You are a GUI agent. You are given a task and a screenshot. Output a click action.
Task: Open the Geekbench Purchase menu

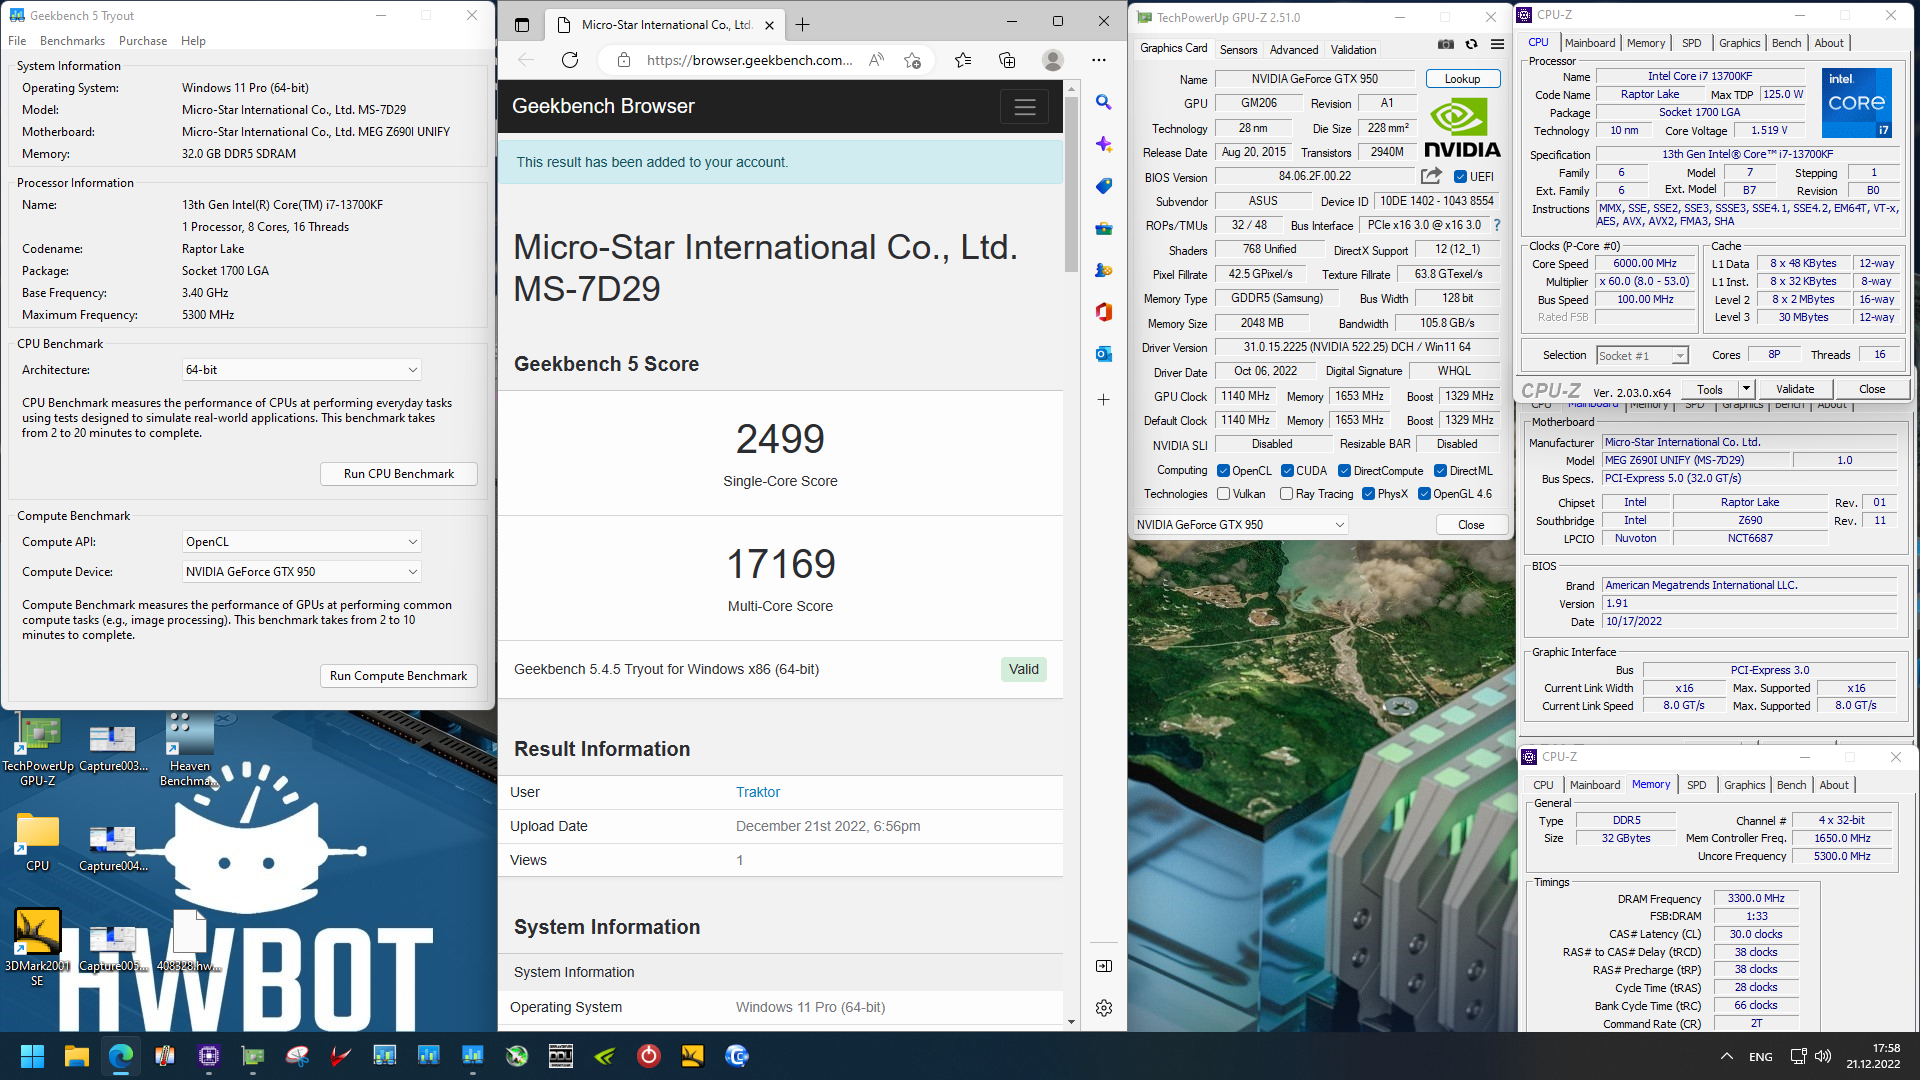[143, 41]
